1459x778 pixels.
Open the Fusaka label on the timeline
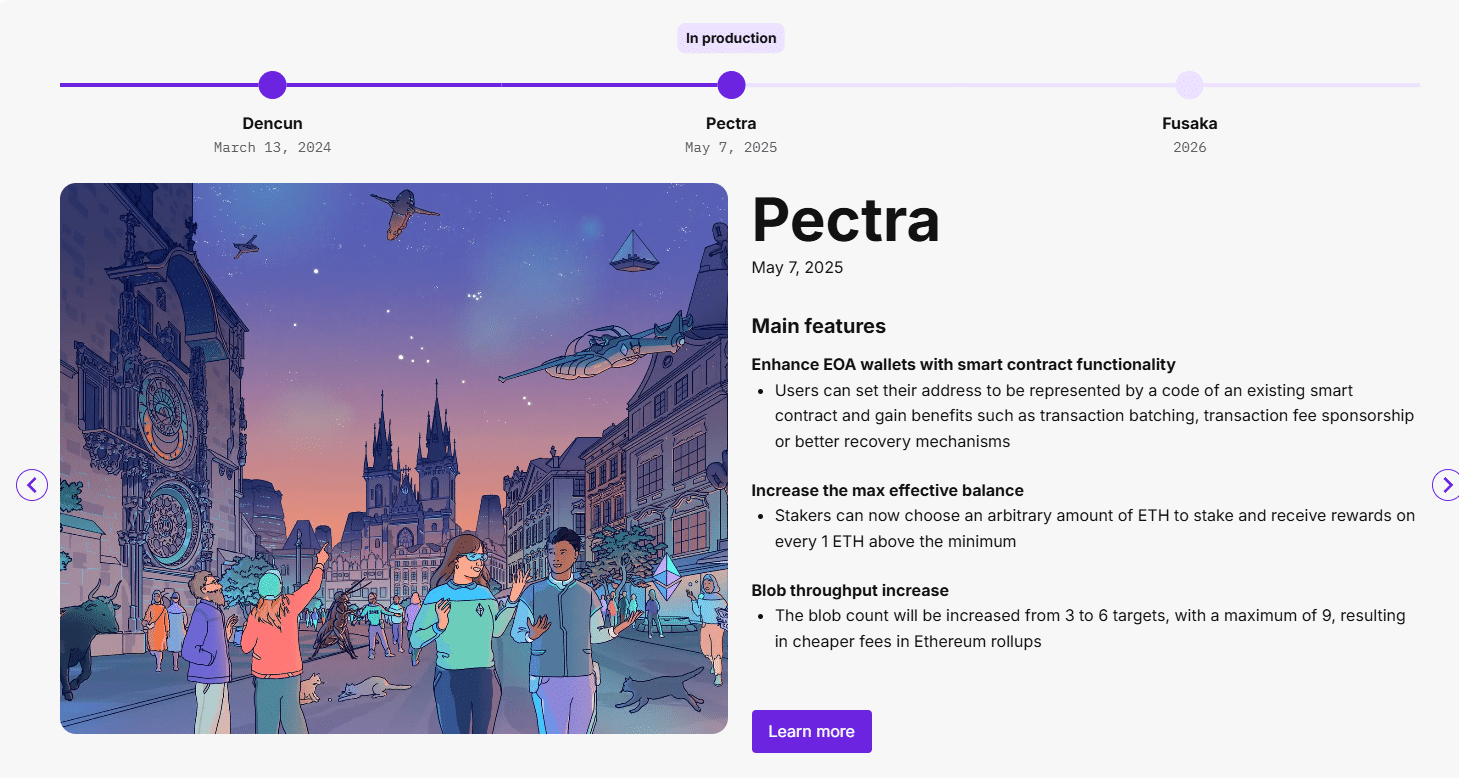tap(1189, 124)
